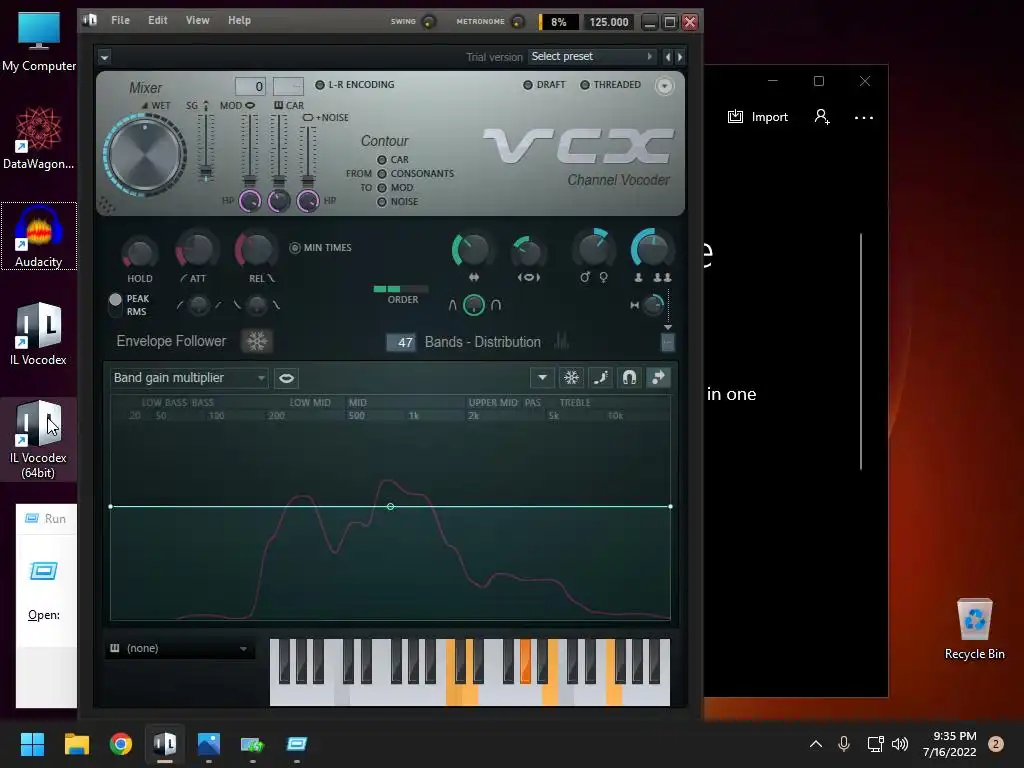Click the round options arrow beside THREADED
This screenshot has height=768, width=1024.
(664, 86)
